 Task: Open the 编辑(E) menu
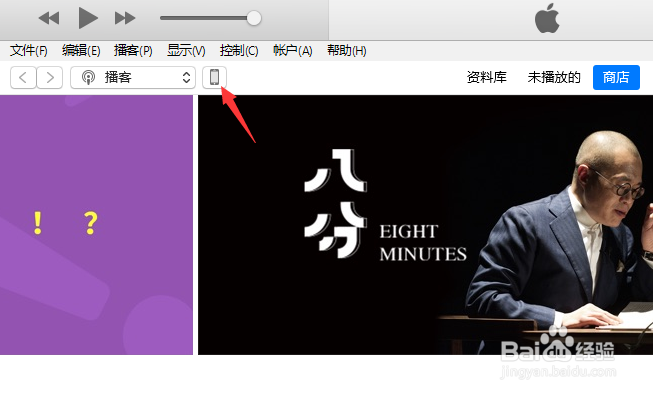point(81,51)
